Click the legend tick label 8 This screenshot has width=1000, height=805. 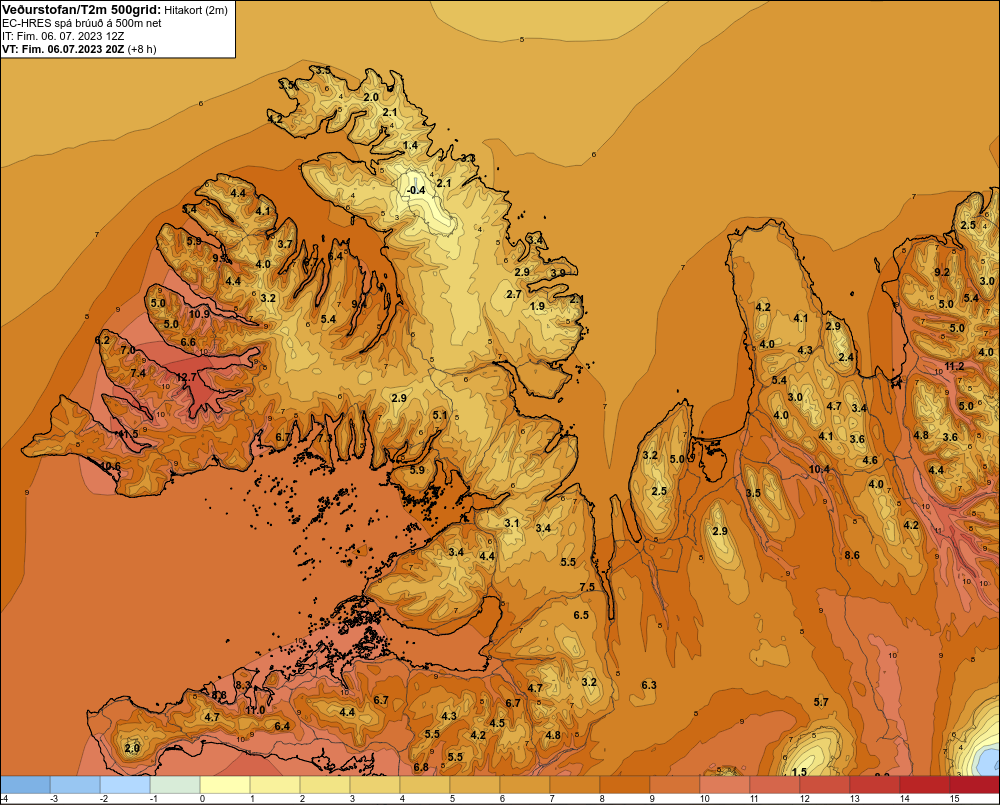(x=604, y=799)
